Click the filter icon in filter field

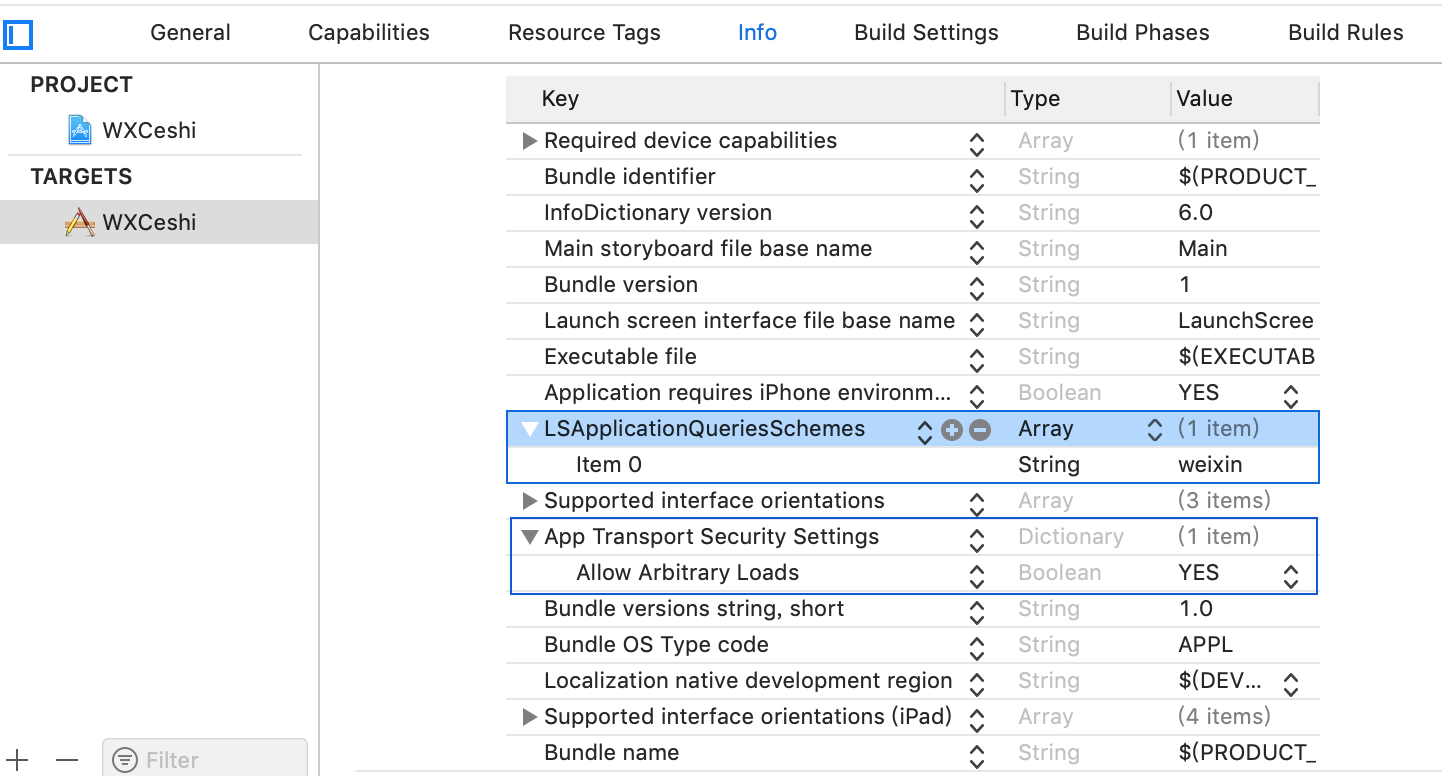click(125, 761)
